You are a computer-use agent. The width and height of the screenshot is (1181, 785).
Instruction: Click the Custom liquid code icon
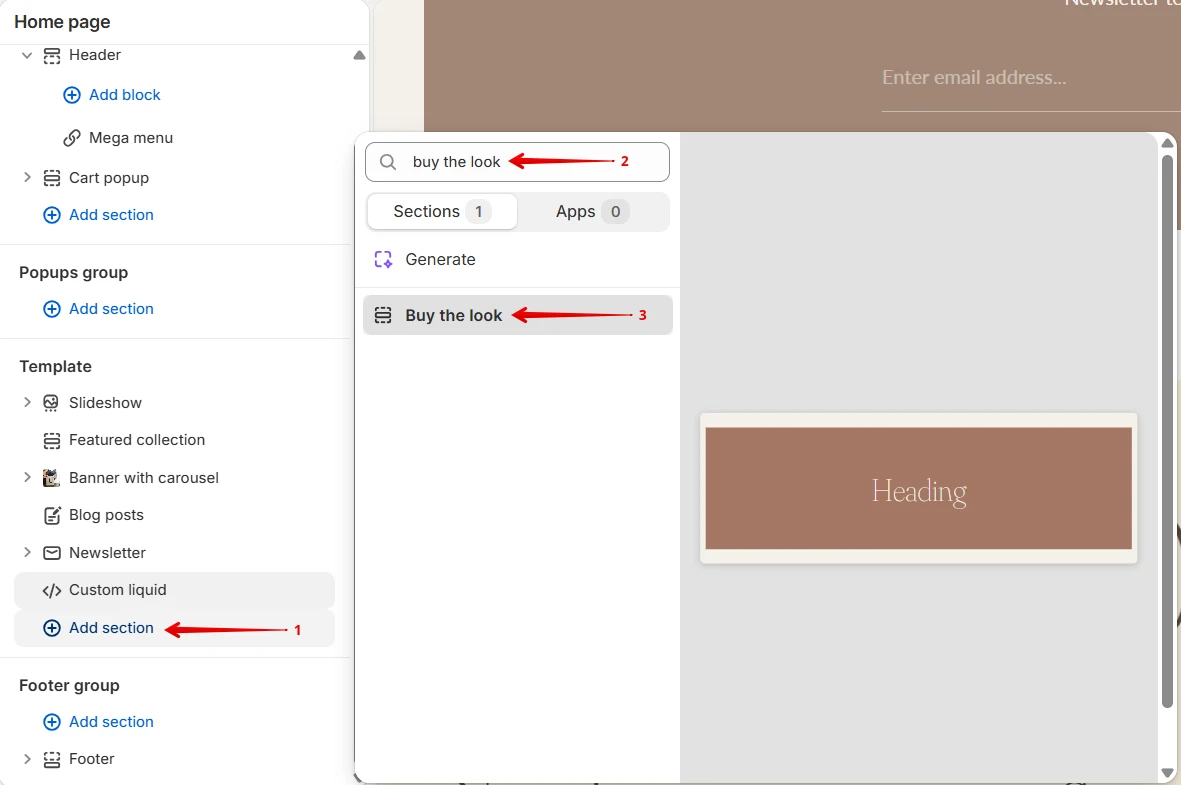51,591
